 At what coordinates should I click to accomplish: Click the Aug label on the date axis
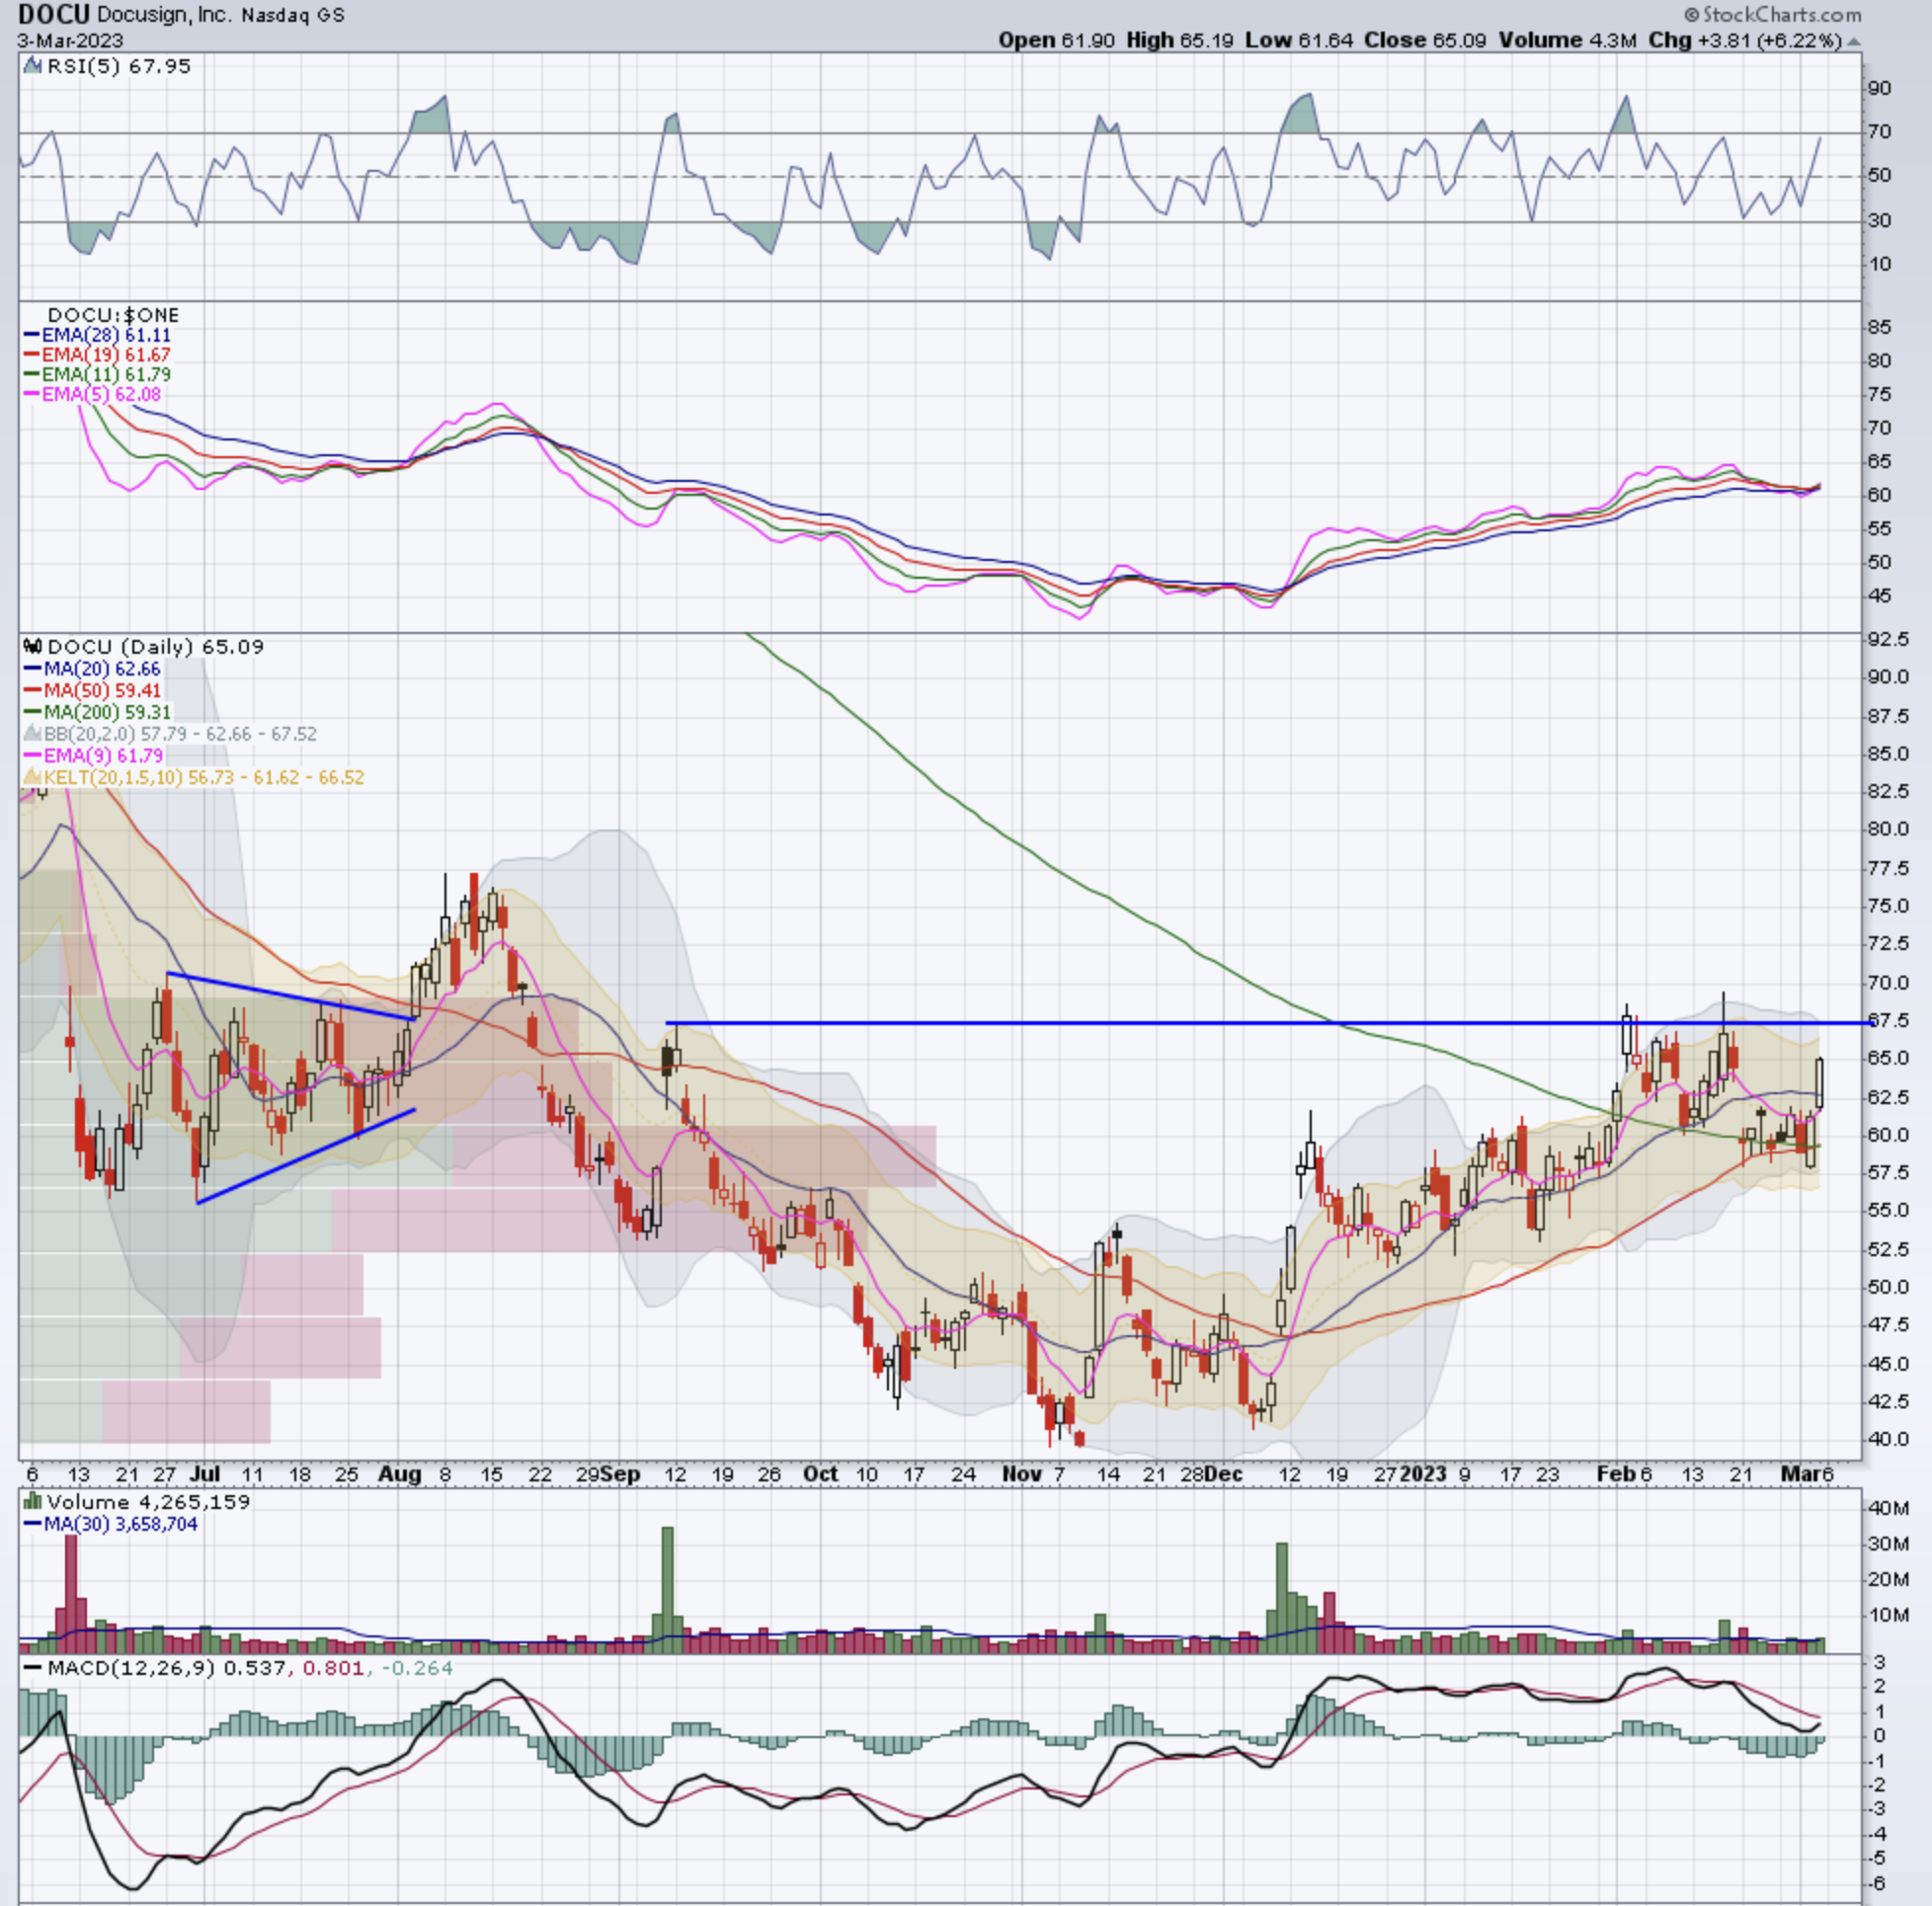click(x=399, y=1474)
